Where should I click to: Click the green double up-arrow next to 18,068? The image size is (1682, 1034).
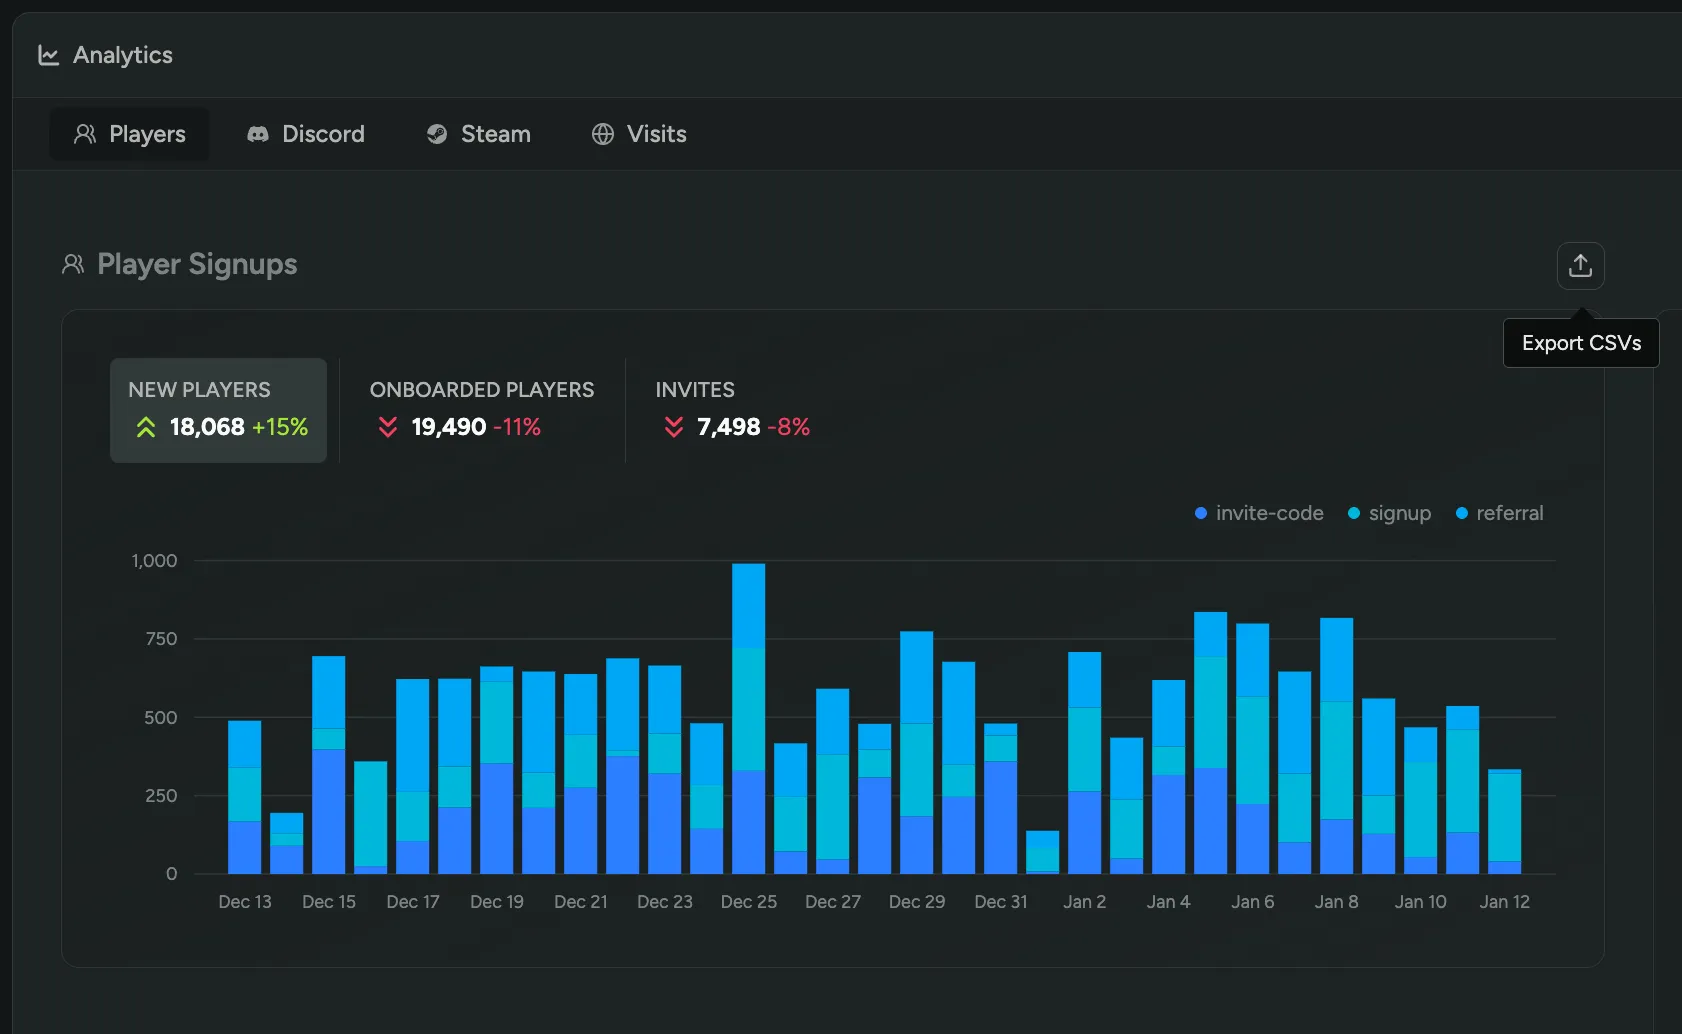click(146, 426)
